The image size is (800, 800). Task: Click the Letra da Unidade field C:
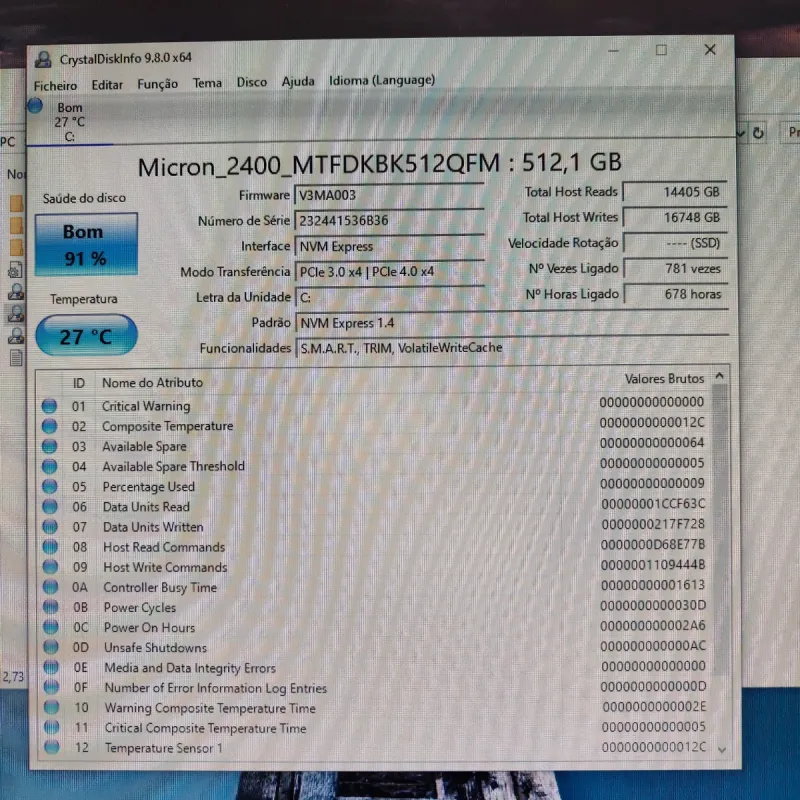coord(390,297)
